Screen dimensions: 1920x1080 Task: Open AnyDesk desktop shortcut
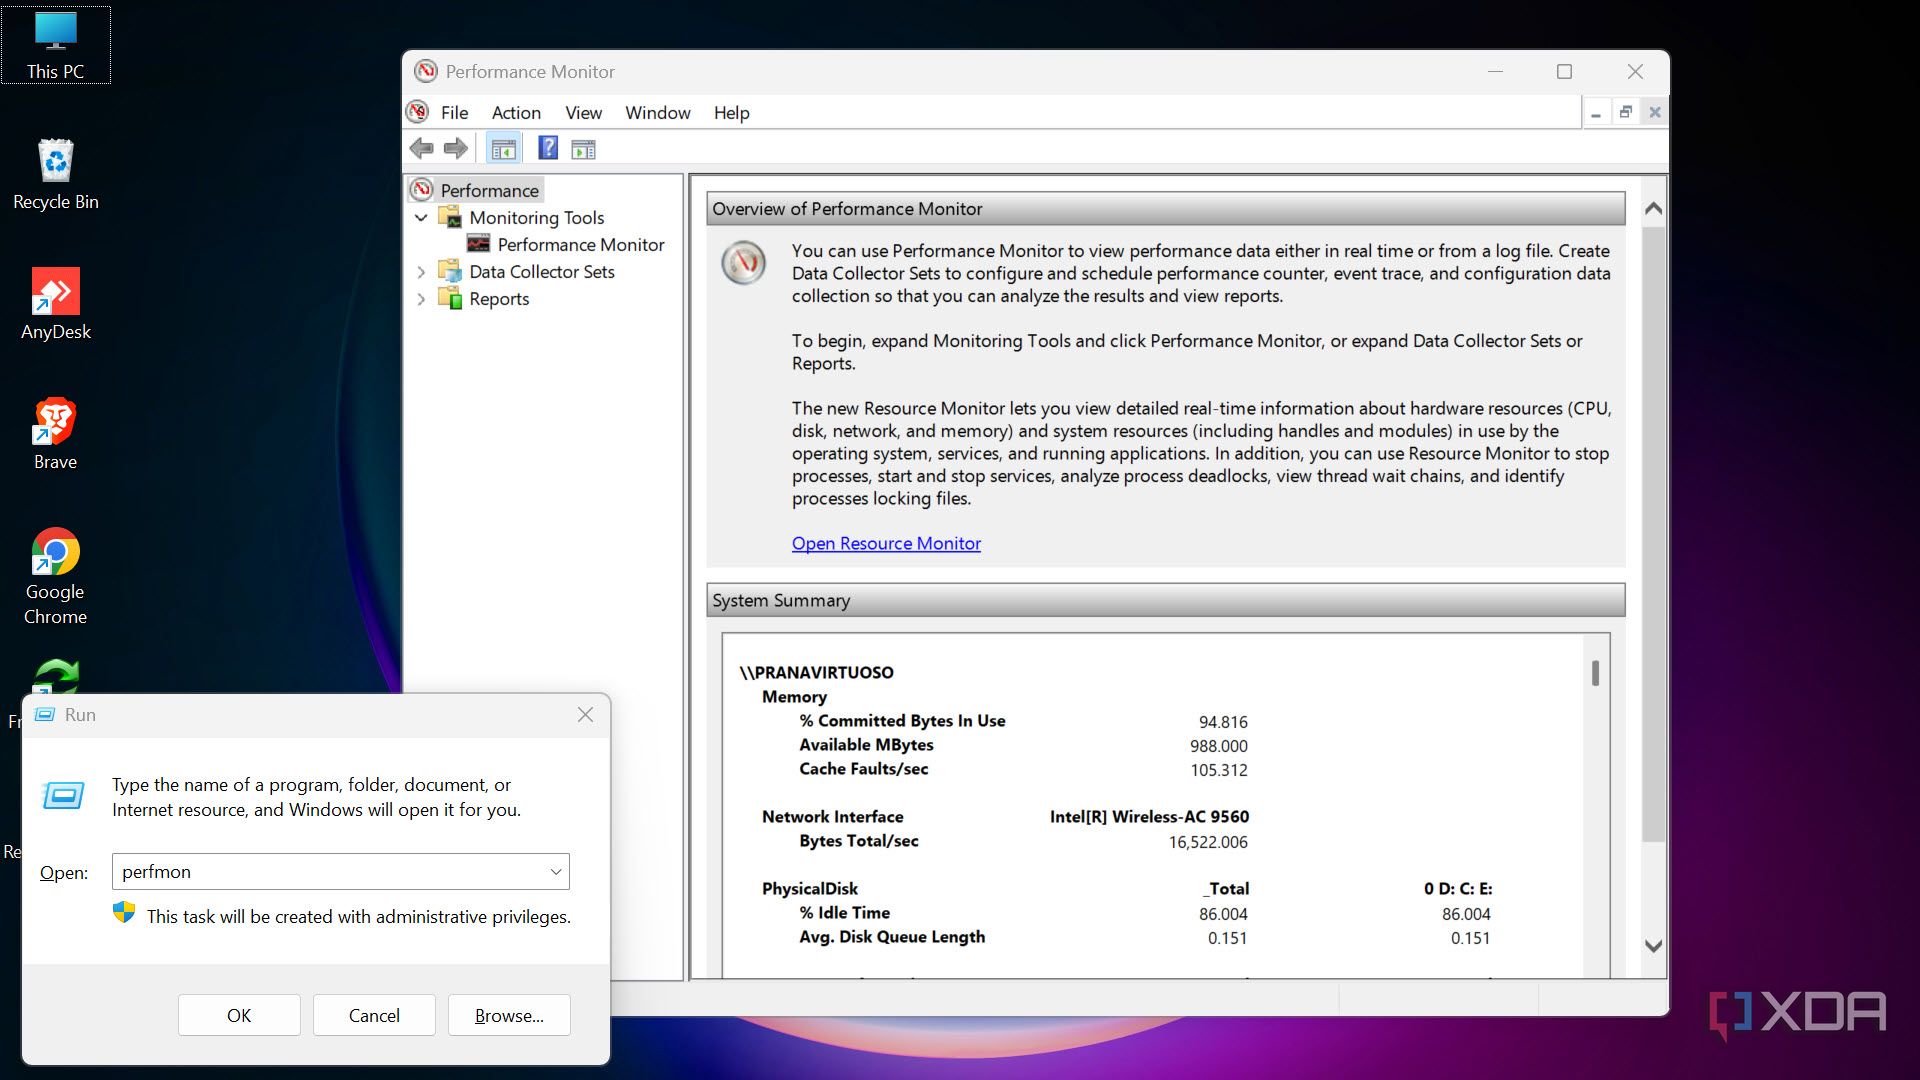(55, 304)
